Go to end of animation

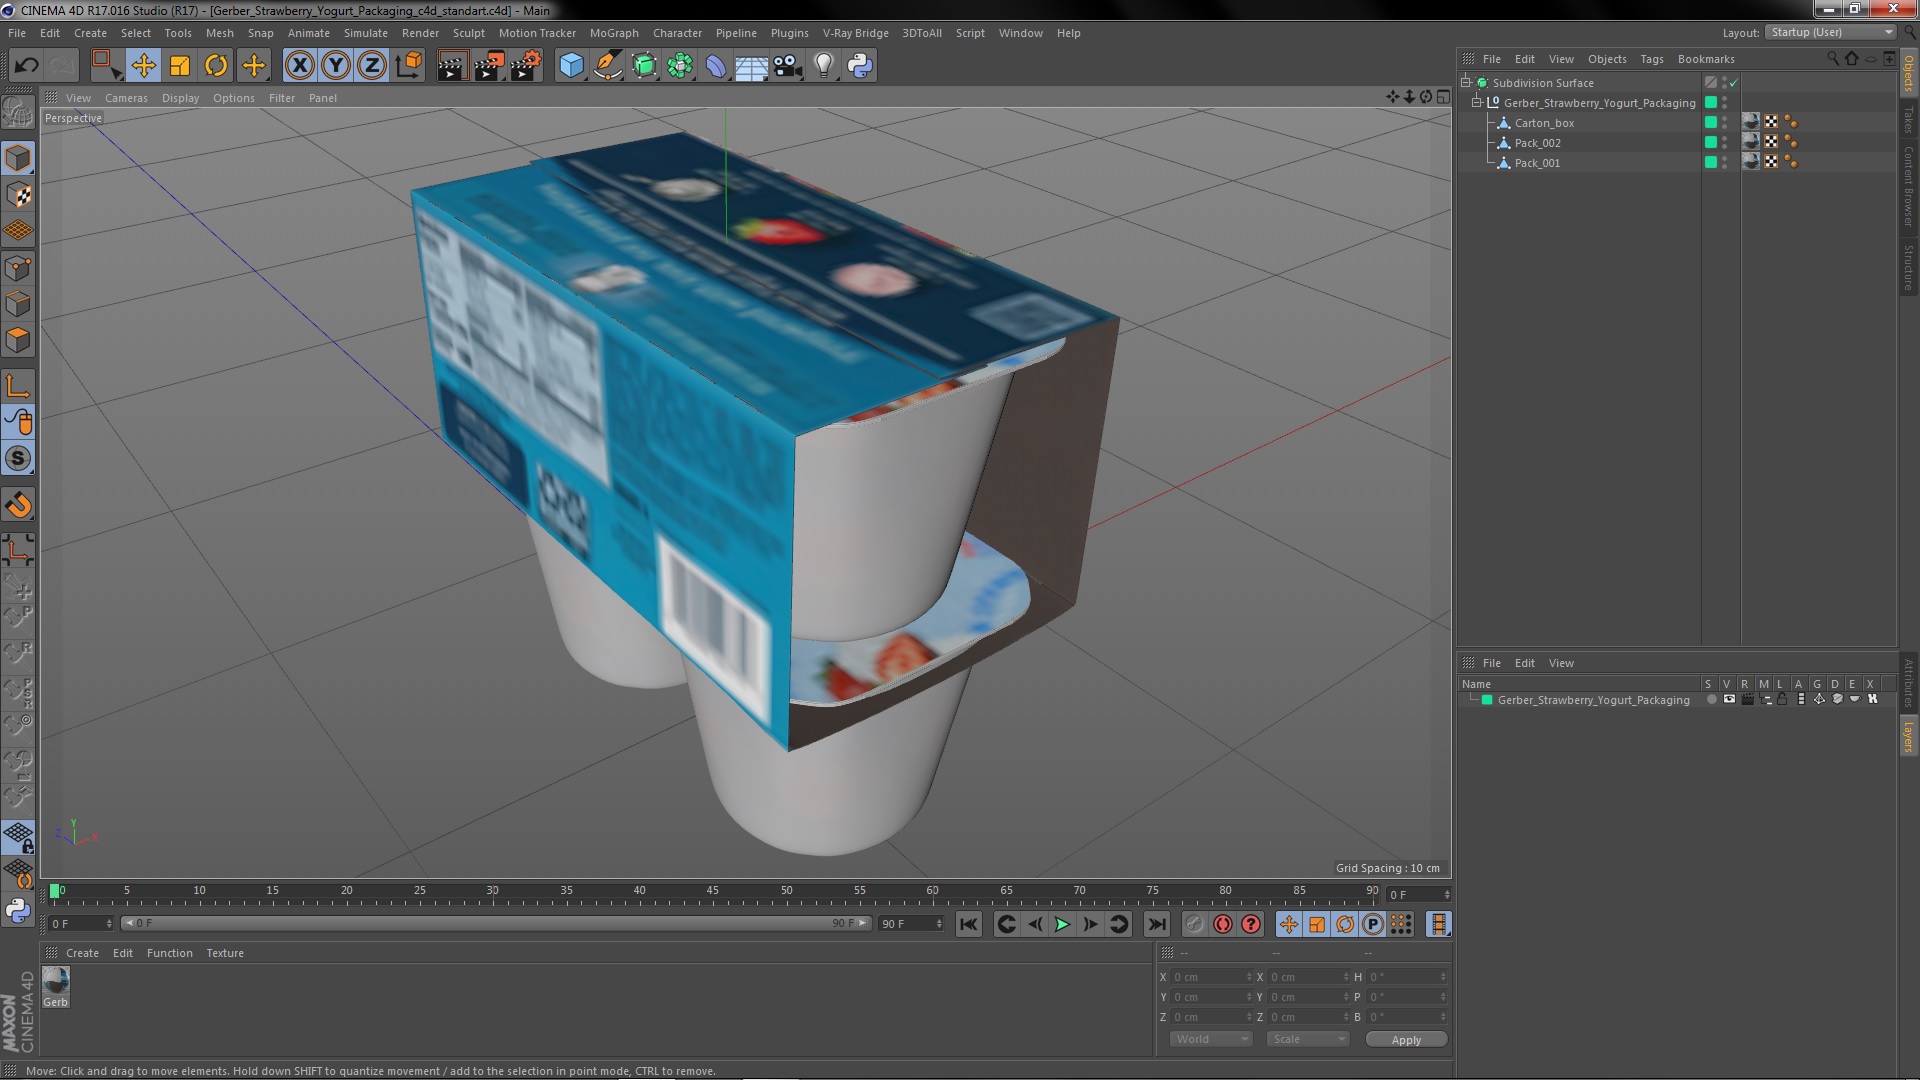point(1157,925)
